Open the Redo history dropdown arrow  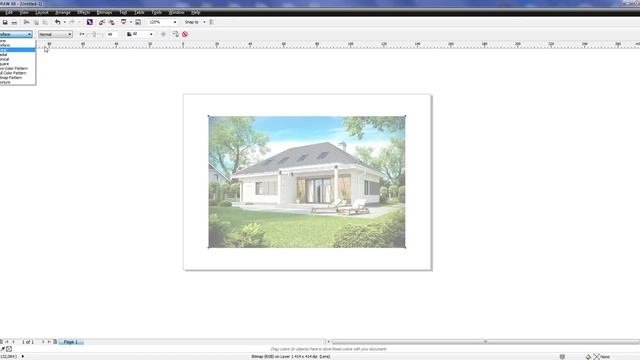pos(79,22)
